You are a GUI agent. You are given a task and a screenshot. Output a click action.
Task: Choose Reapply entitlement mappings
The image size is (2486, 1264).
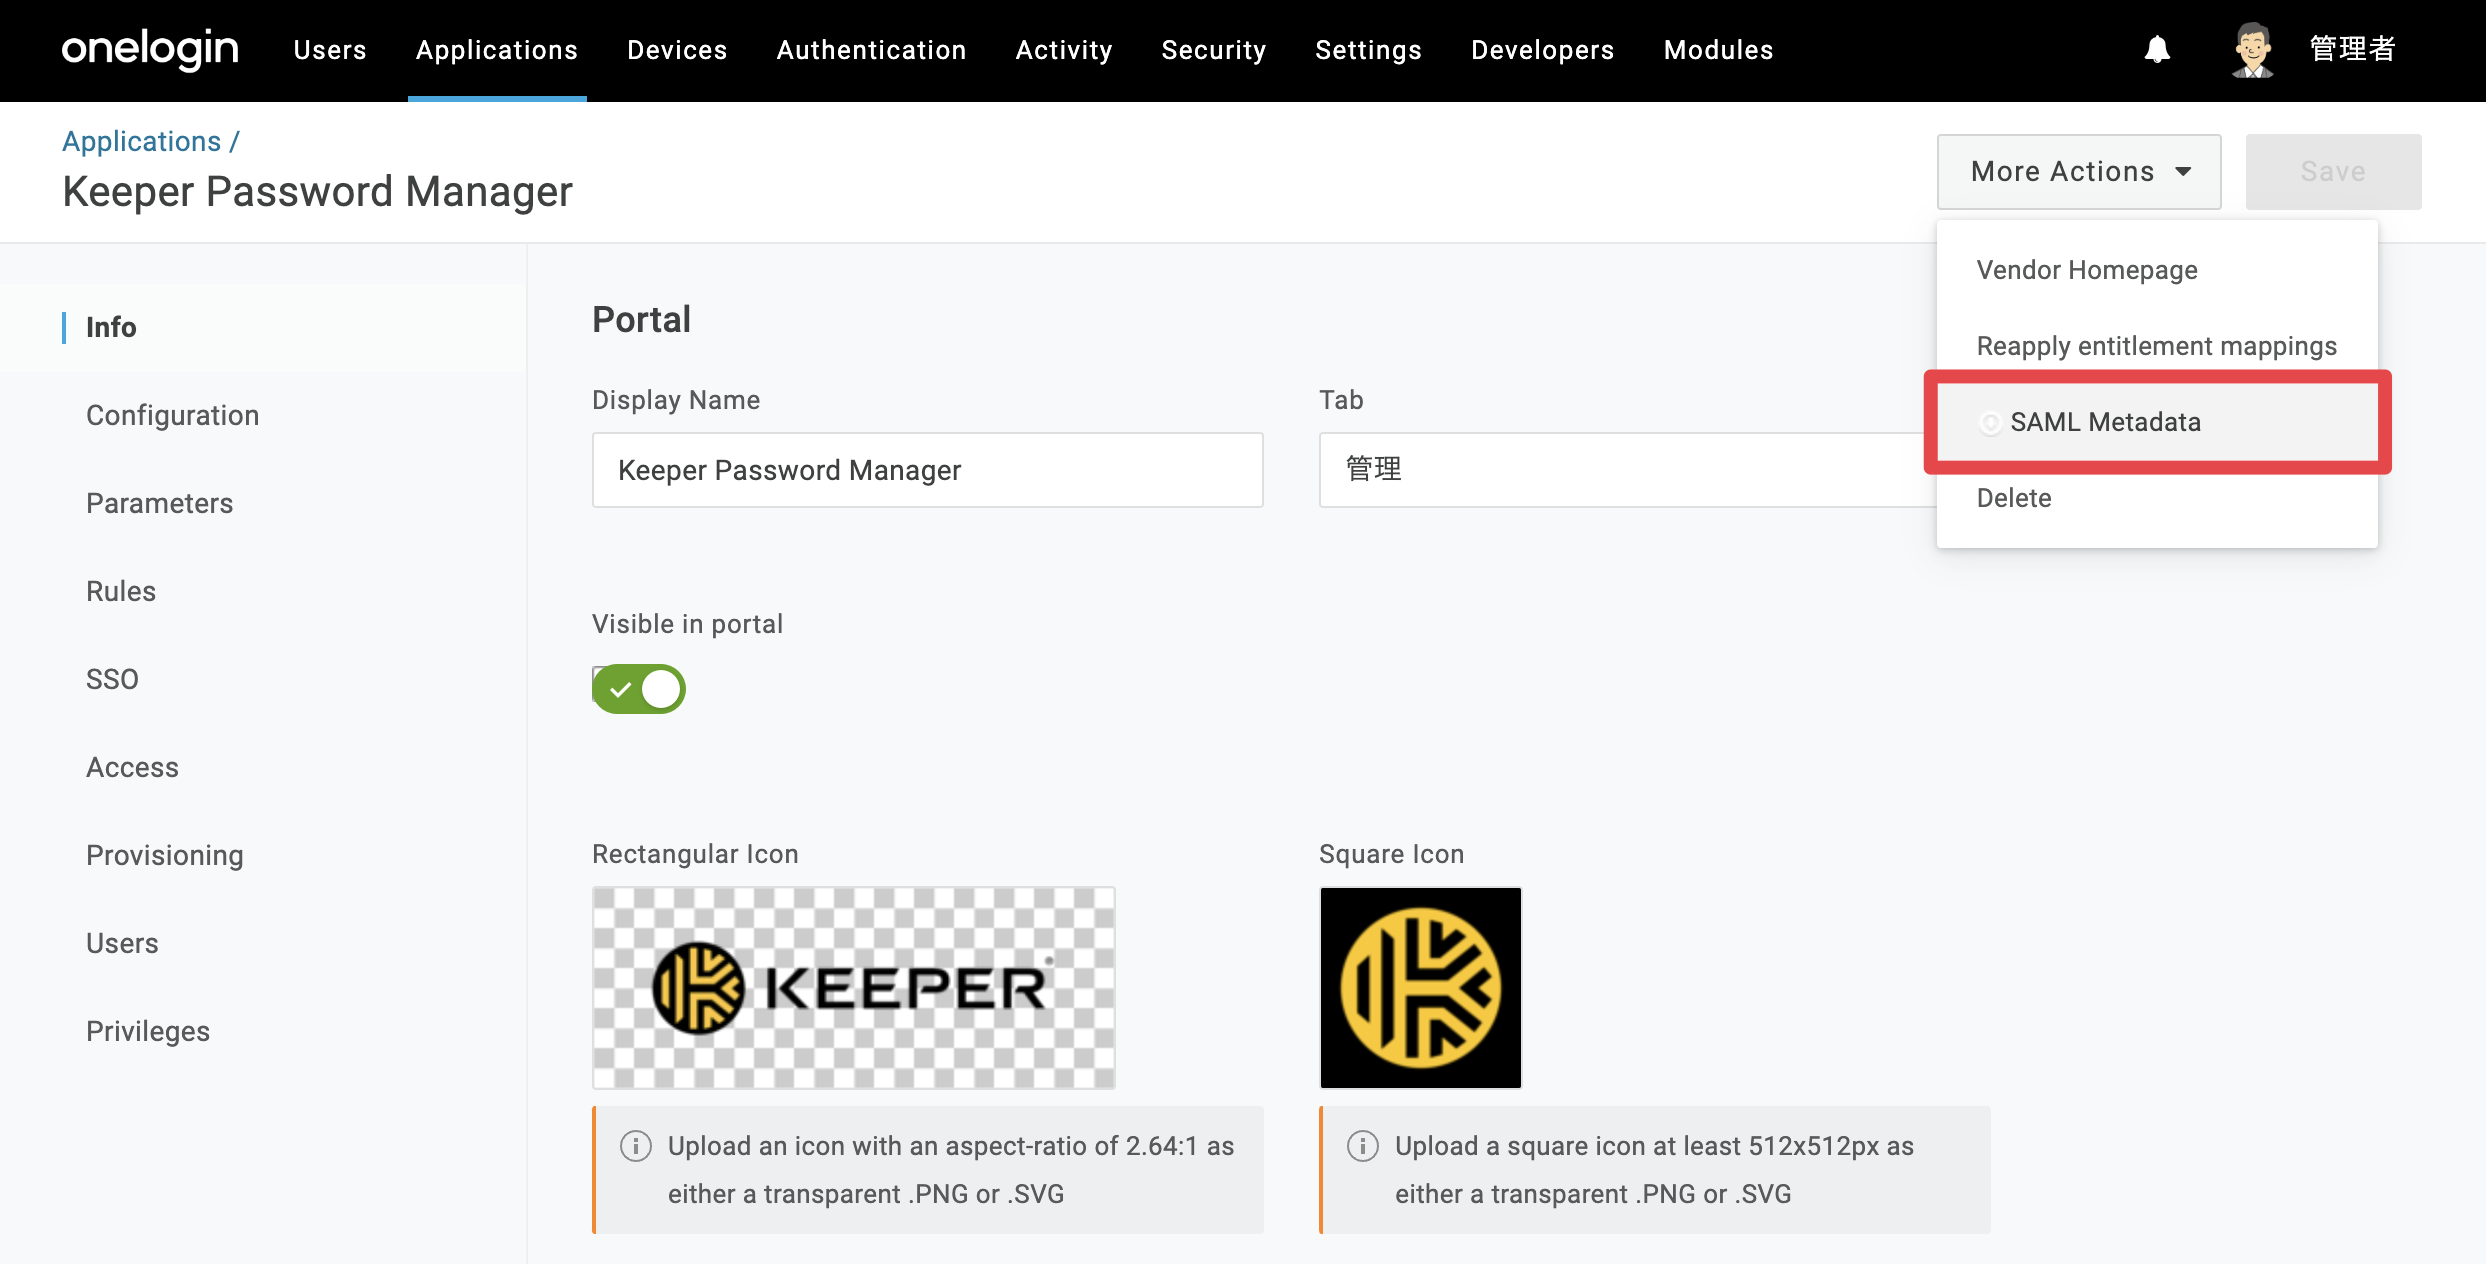[x=2157, y=346]
